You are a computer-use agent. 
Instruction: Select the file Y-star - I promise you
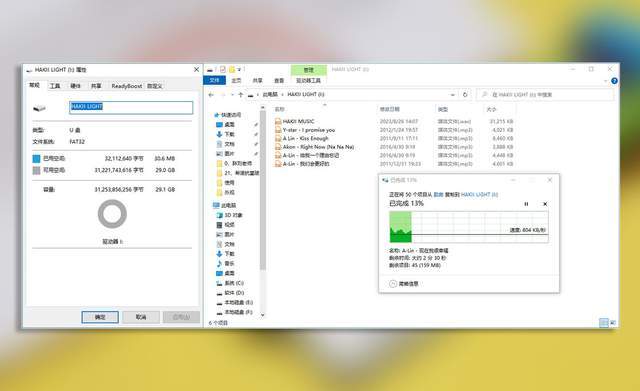[x=309, y=130]
